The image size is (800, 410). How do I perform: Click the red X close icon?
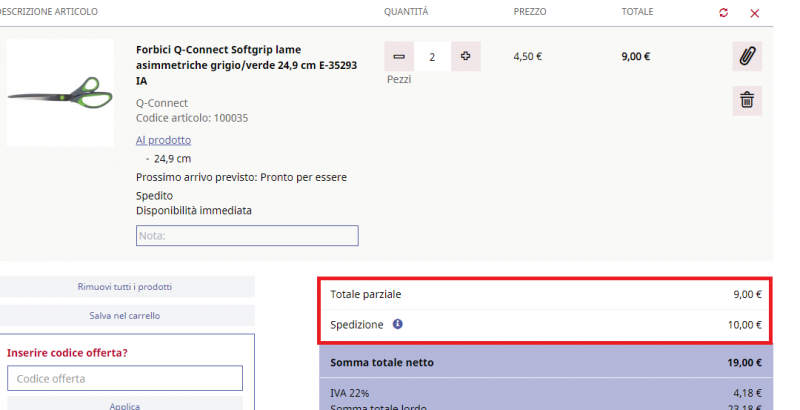click(755, 13)
